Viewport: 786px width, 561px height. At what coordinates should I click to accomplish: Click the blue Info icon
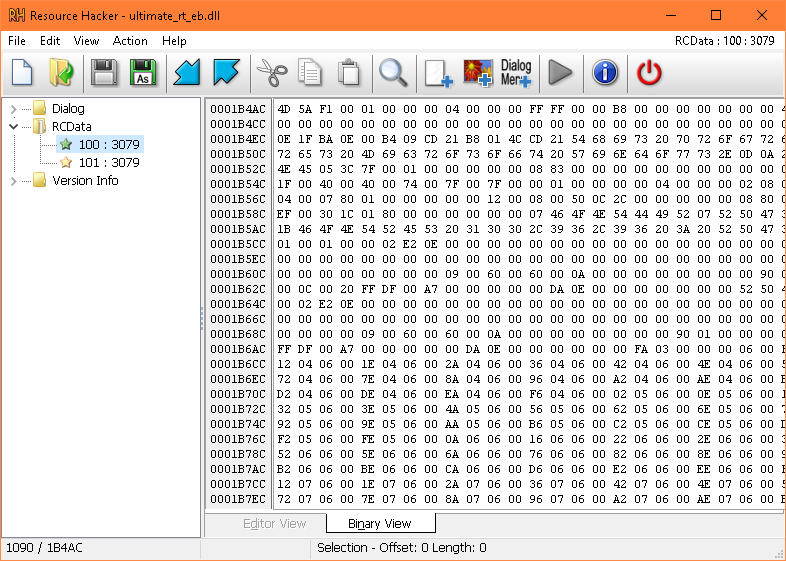605,72
